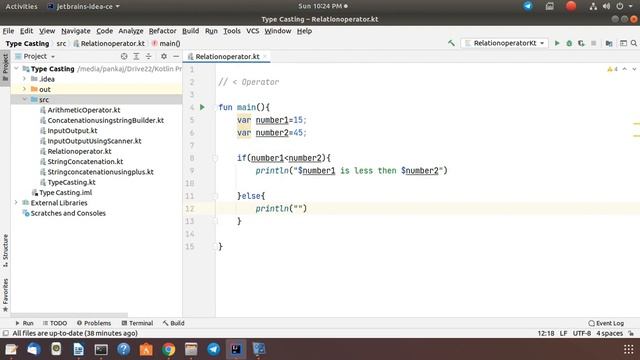Hide the Project tool window
Image resolution: width=640 pixels, height=360 pixels.
pyautogui.click(x=176, y=56)
